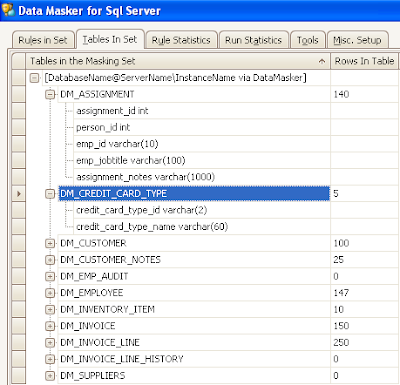Viewport: 400px width, 385px height.
Task: Click the row count 147 for DM_EMPLOYEE
Action: [341, 293]
